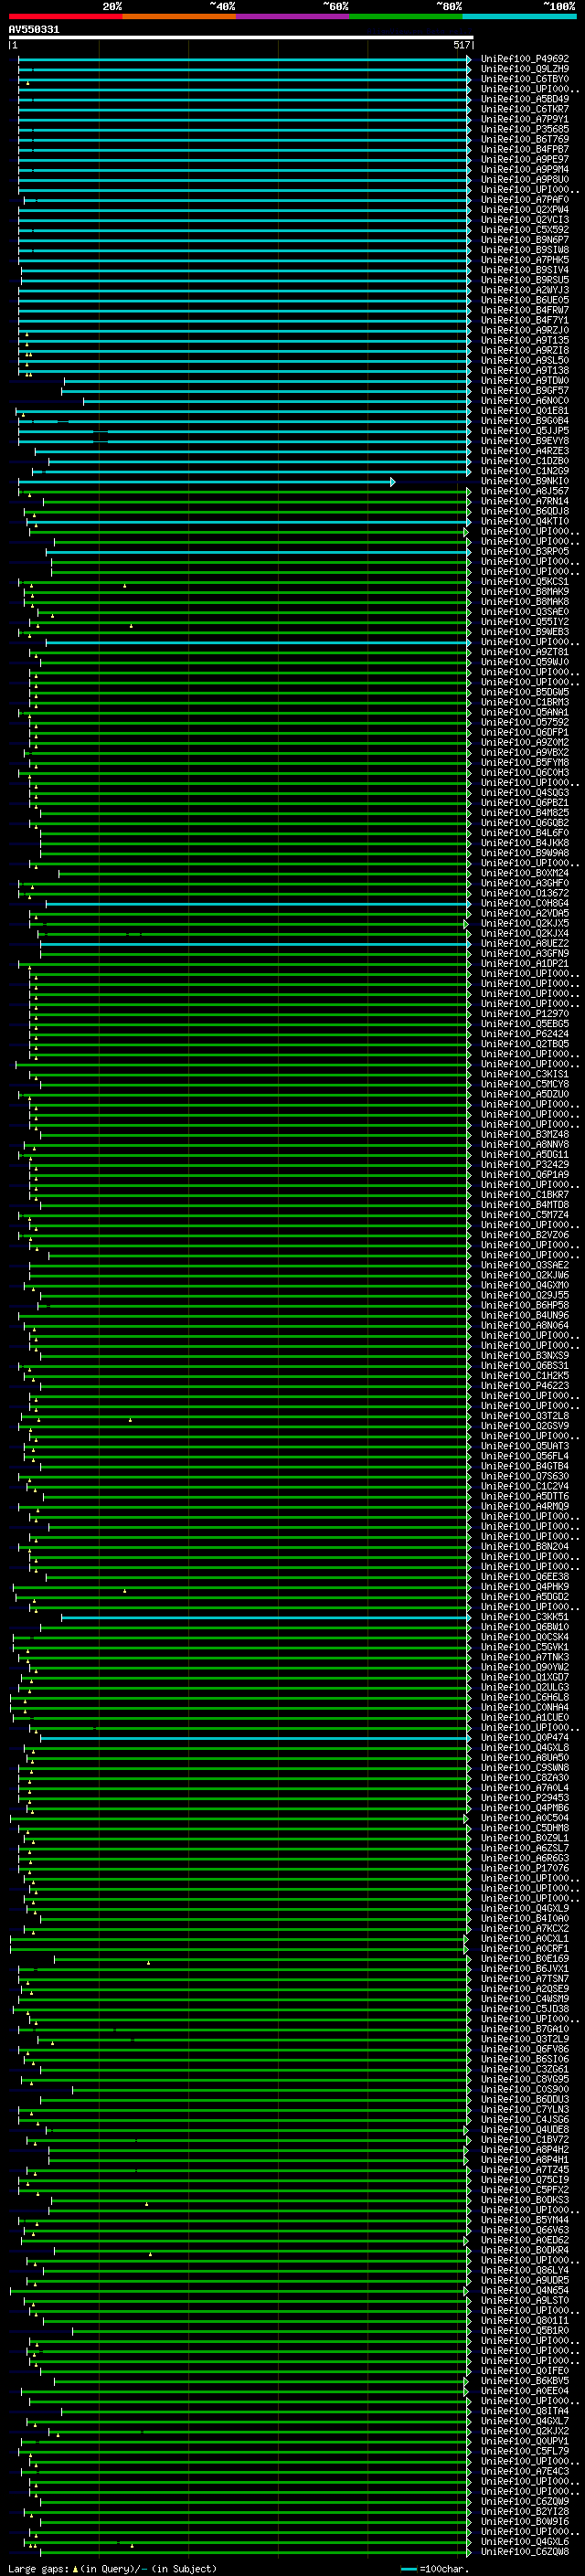Click the red ~20% identity legend segment
Viewport: 585px width, 2576px height.
pyautogui.click(x=65, y=16)
